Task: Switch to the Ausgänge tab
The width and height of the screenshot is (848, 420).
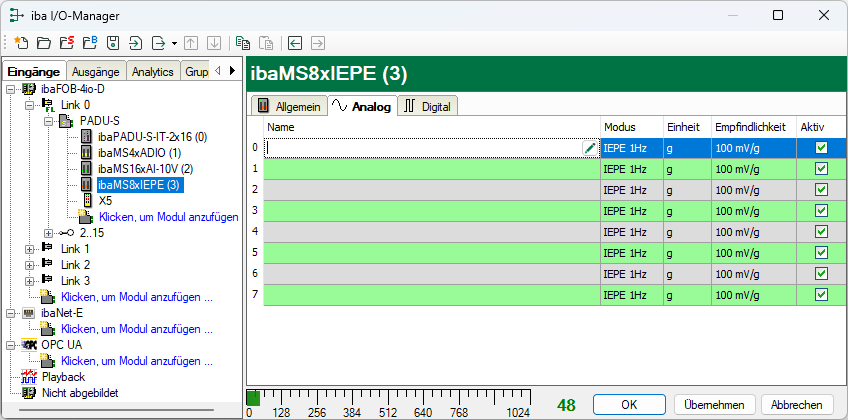Action: point(96,71)
